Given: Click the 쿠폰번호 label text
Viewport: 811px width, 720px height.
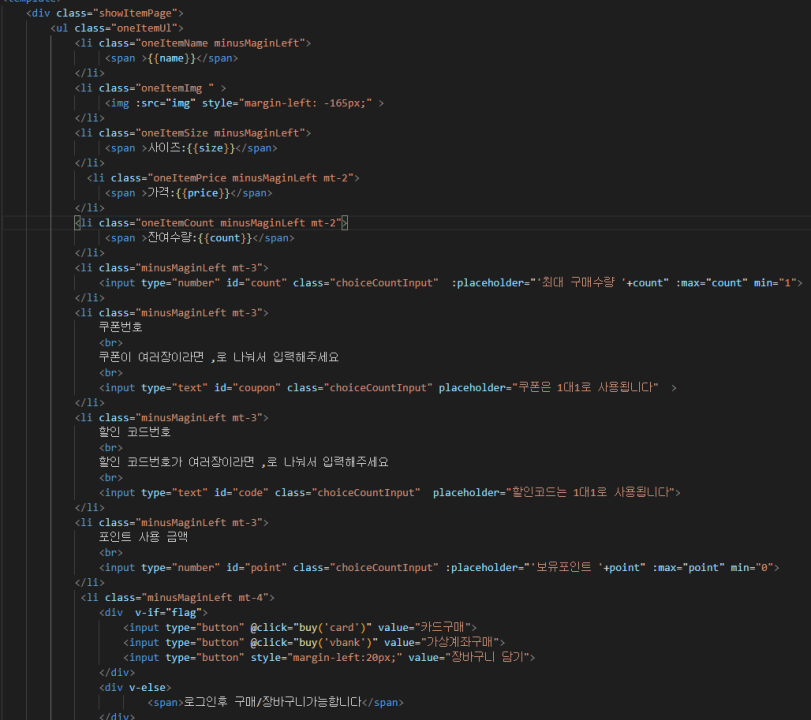Looking at the screenshot, I should (121, 327).
